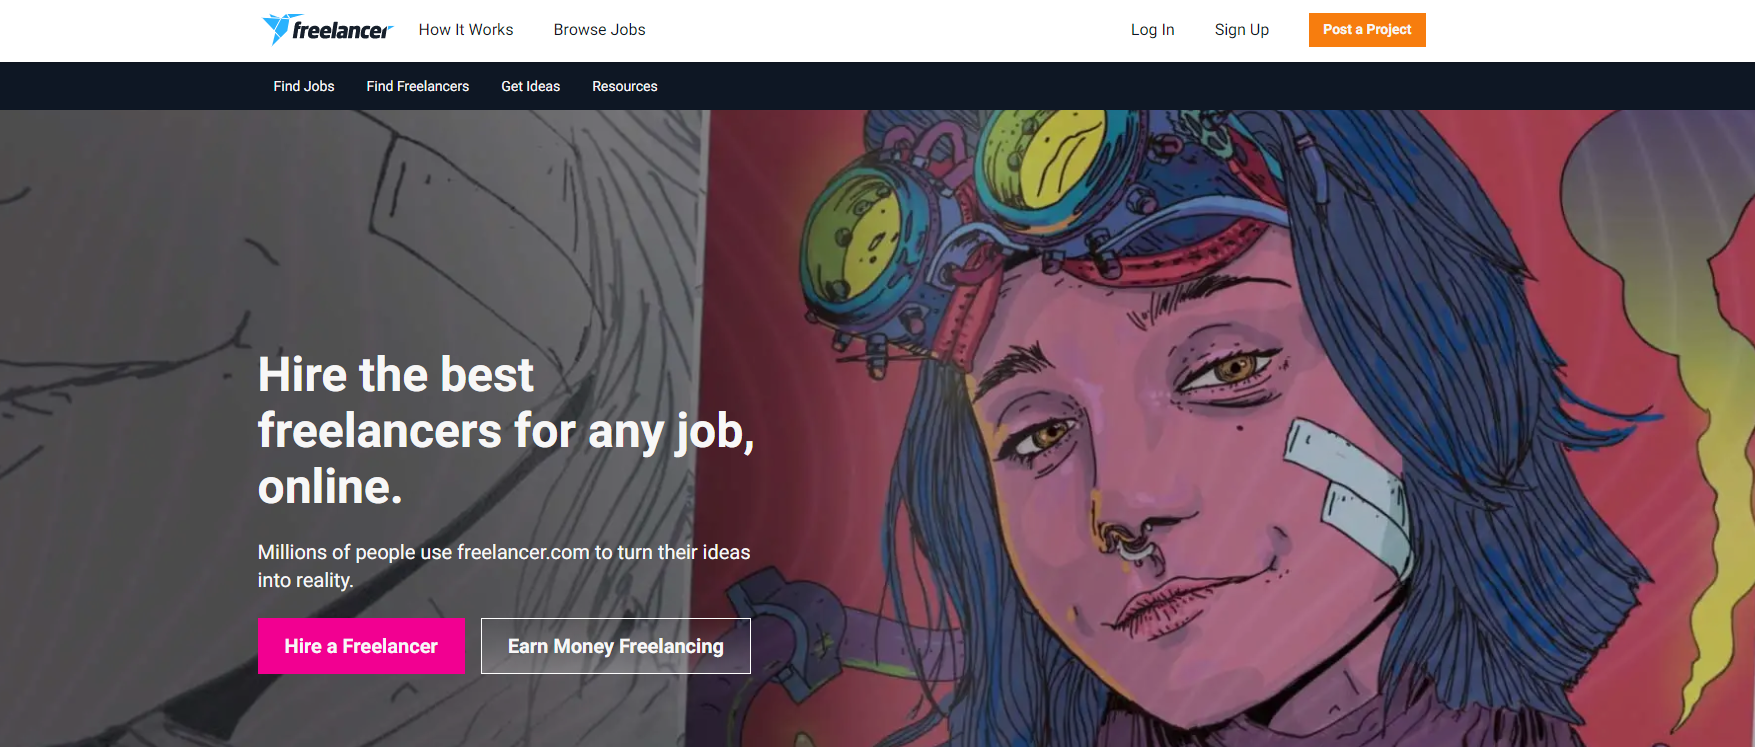Open the Find Freelancers menu item

pos(418,86)
